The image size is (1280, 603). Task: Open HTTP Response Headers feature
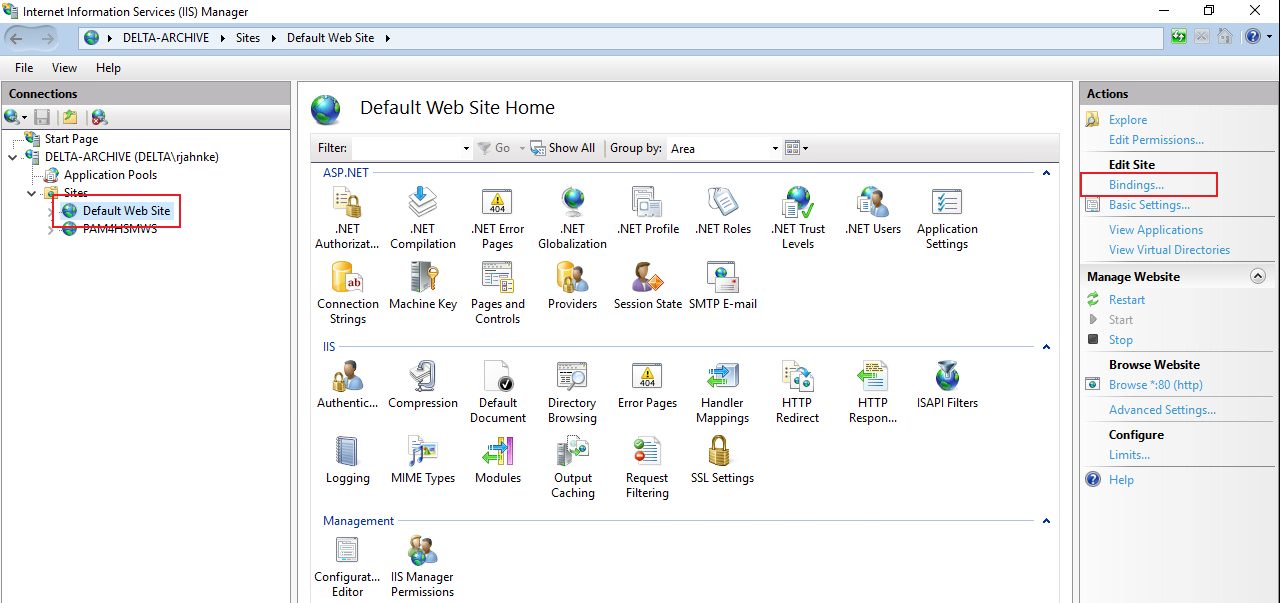tap(873, 392)
